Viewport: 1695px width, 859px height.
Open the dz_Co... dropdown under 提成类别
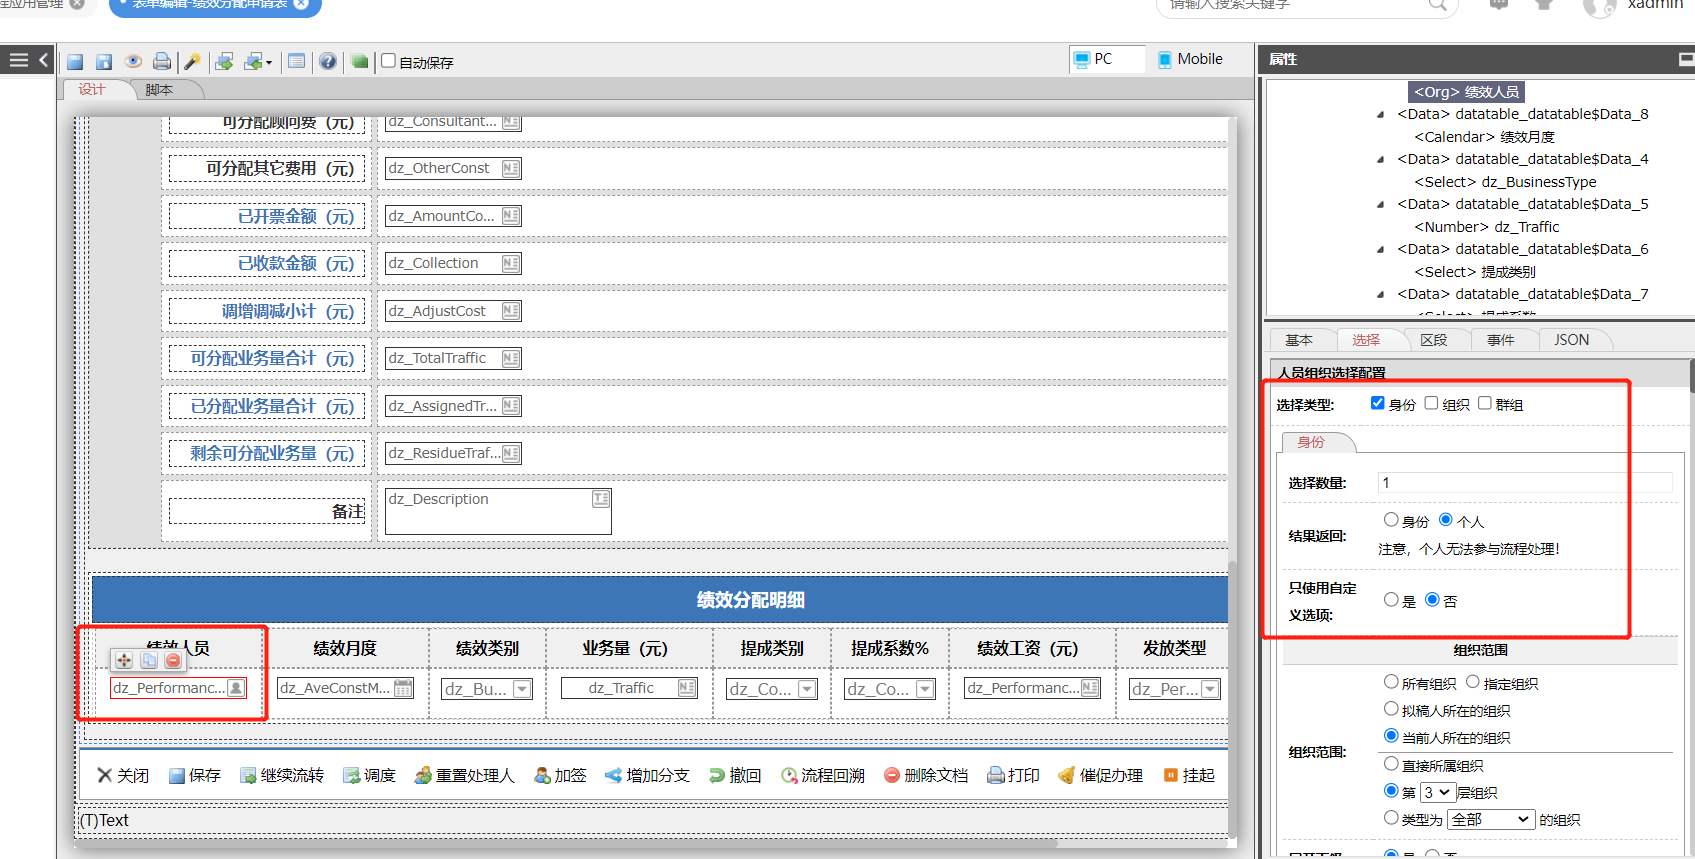tap(807, 689)
